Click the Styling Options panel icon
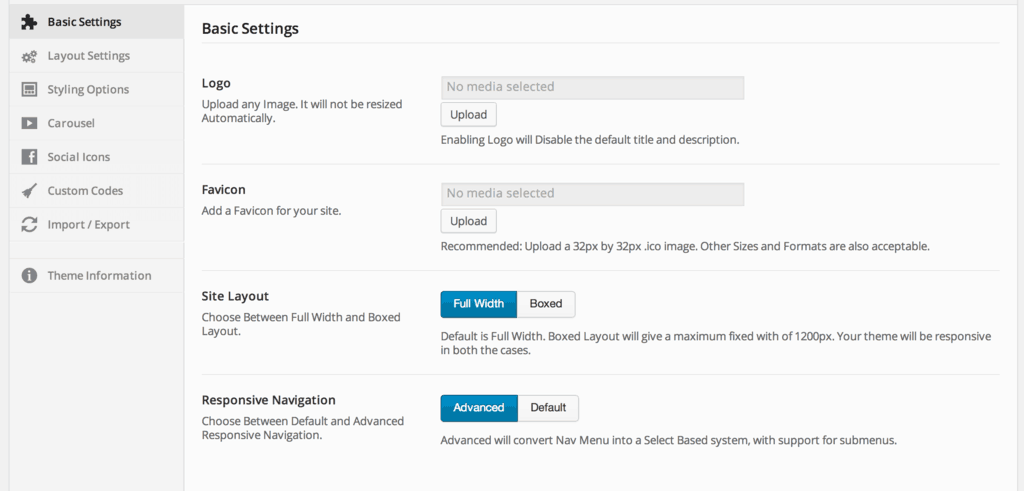The width and height of the screenshot is (1024, 491). pyautogui.click(x=29, y=89)
